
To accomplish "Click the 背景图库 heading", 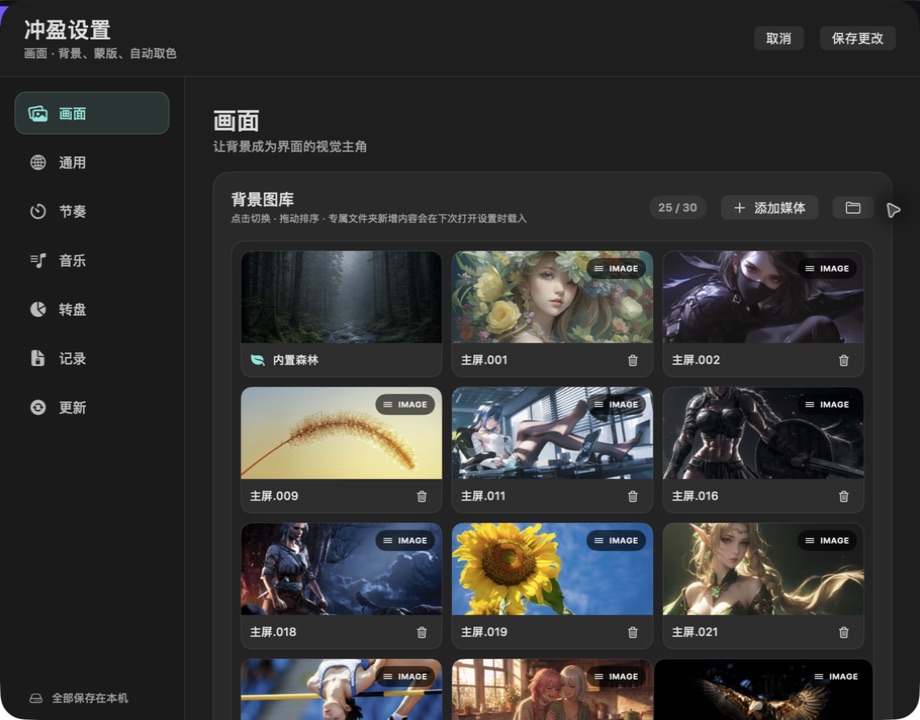I will coord(262,200).
